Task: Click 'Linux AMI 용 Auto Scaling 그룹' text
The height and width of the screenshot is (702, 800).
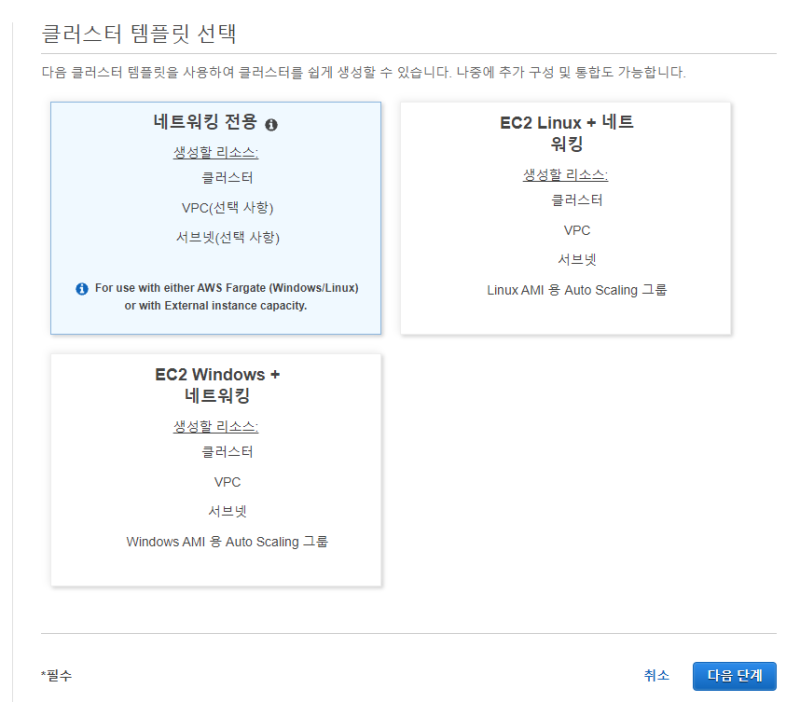Action: coord(577,290)
